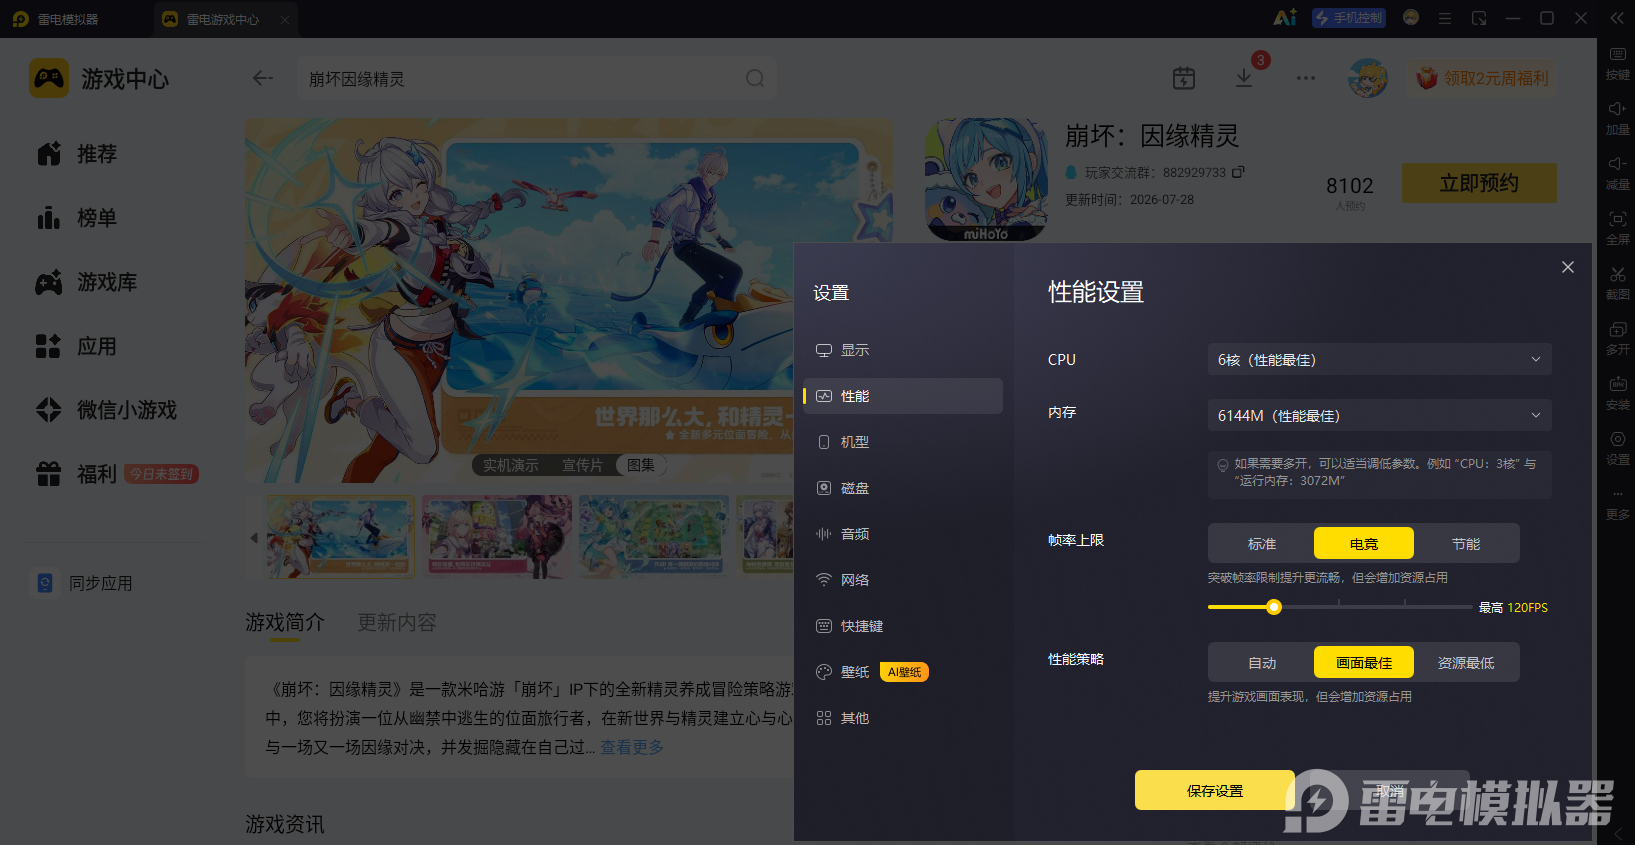Screen dimensions: 1635x845
Task: Click the pop-out window icon in title bar
Action: point(1479,18)
